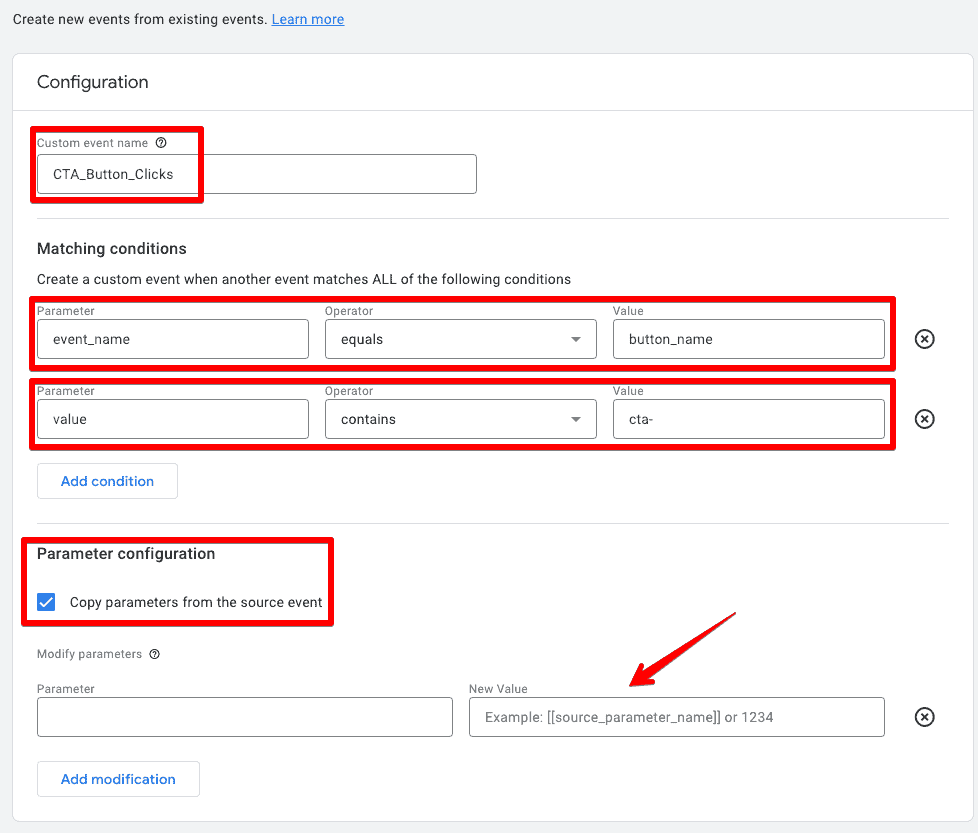Image resolution: width=978 pixels, height=833 pixels.
Task: Click the Add modification button
Action: pos(118,779)
